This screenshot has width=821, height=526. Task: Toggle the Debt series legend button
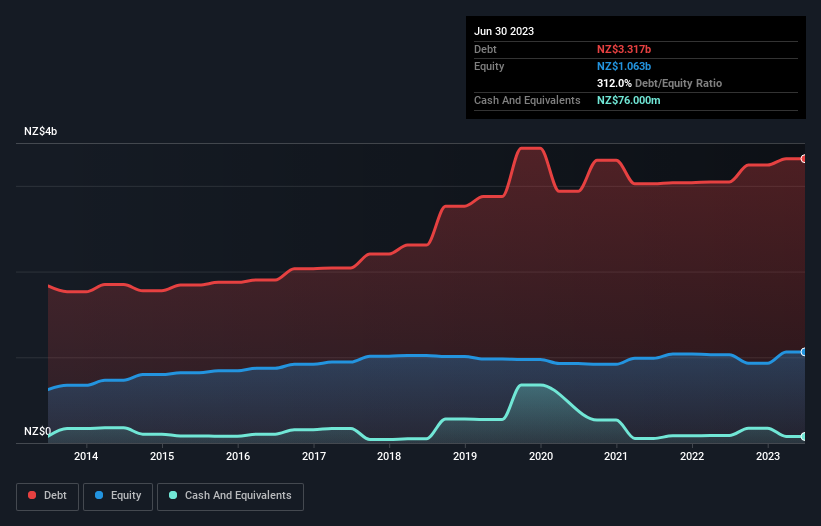pos(48,496)
